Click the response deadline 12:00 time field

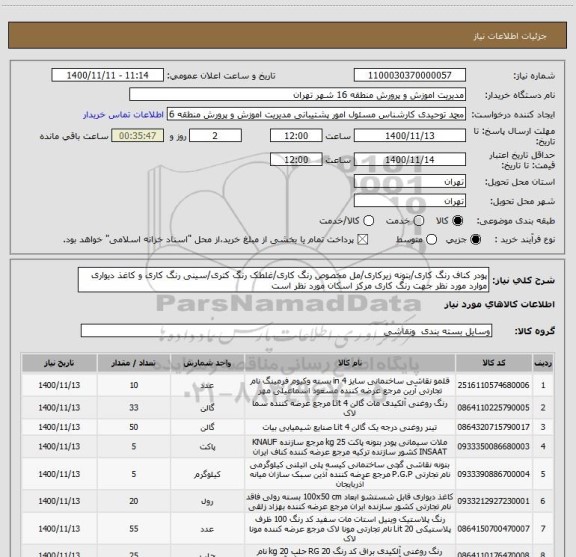coord(296,136)
